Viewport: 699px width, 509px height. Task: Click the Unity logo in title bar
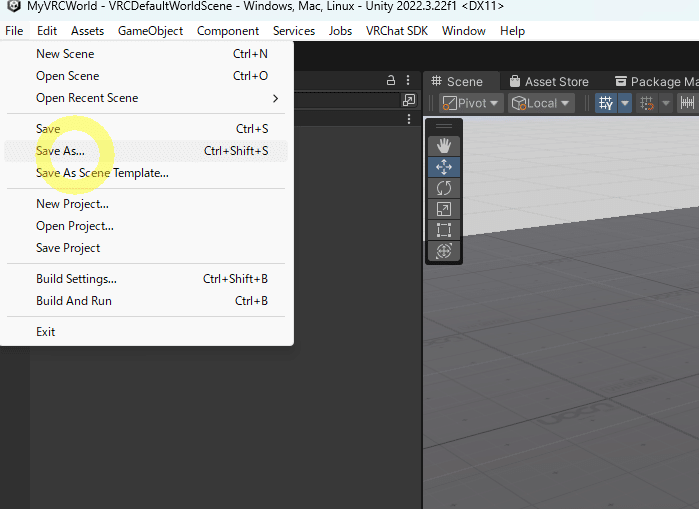[x=14, y=6]
